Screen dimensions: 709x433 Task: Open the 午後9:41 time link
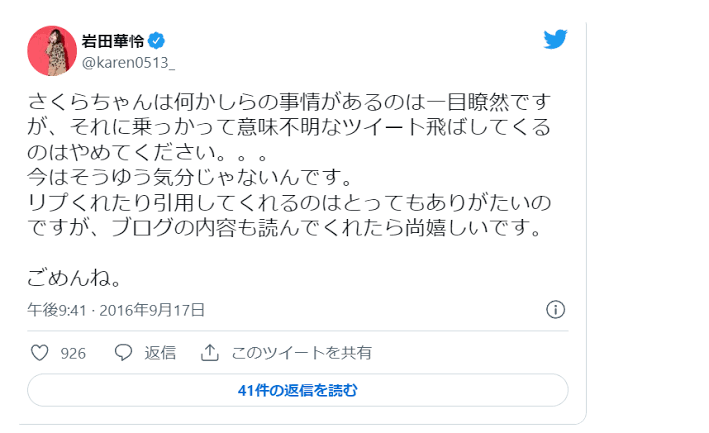(x=57, y=310)
